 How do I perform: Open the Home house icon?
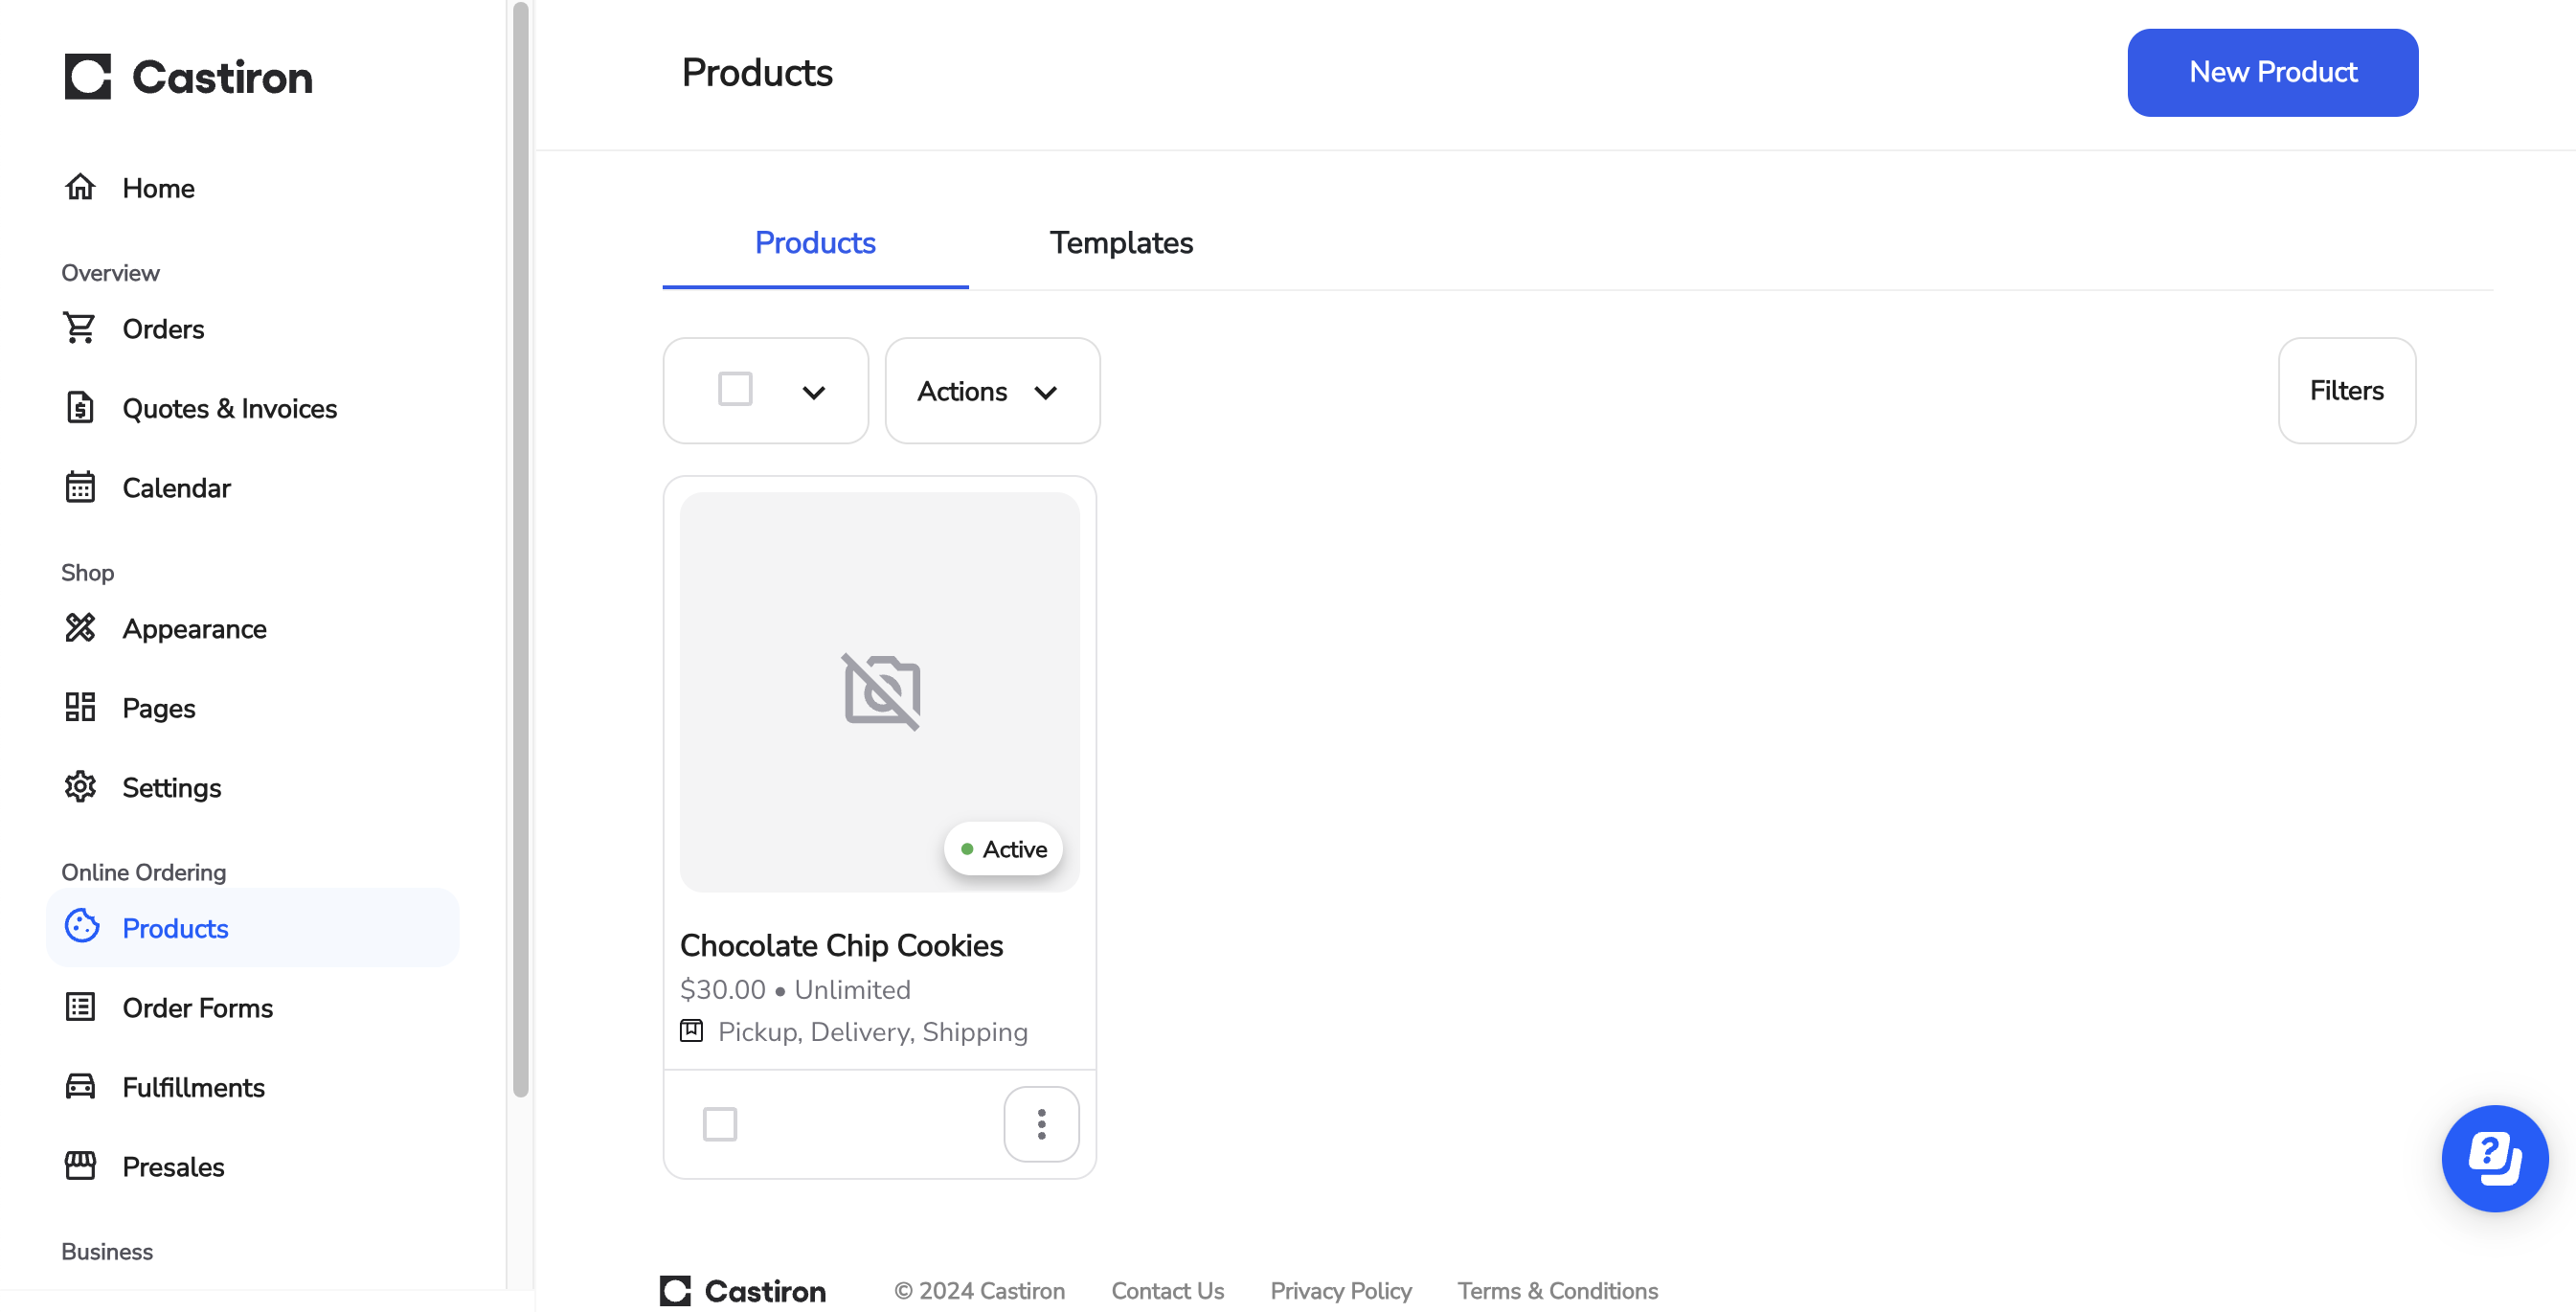coord(80,187)
